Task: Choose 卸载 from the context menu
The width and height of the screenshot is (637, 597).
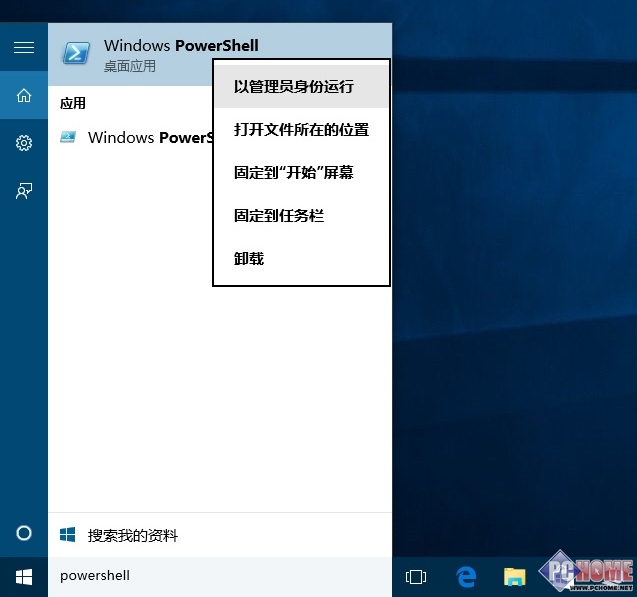Action: point(301,259)
